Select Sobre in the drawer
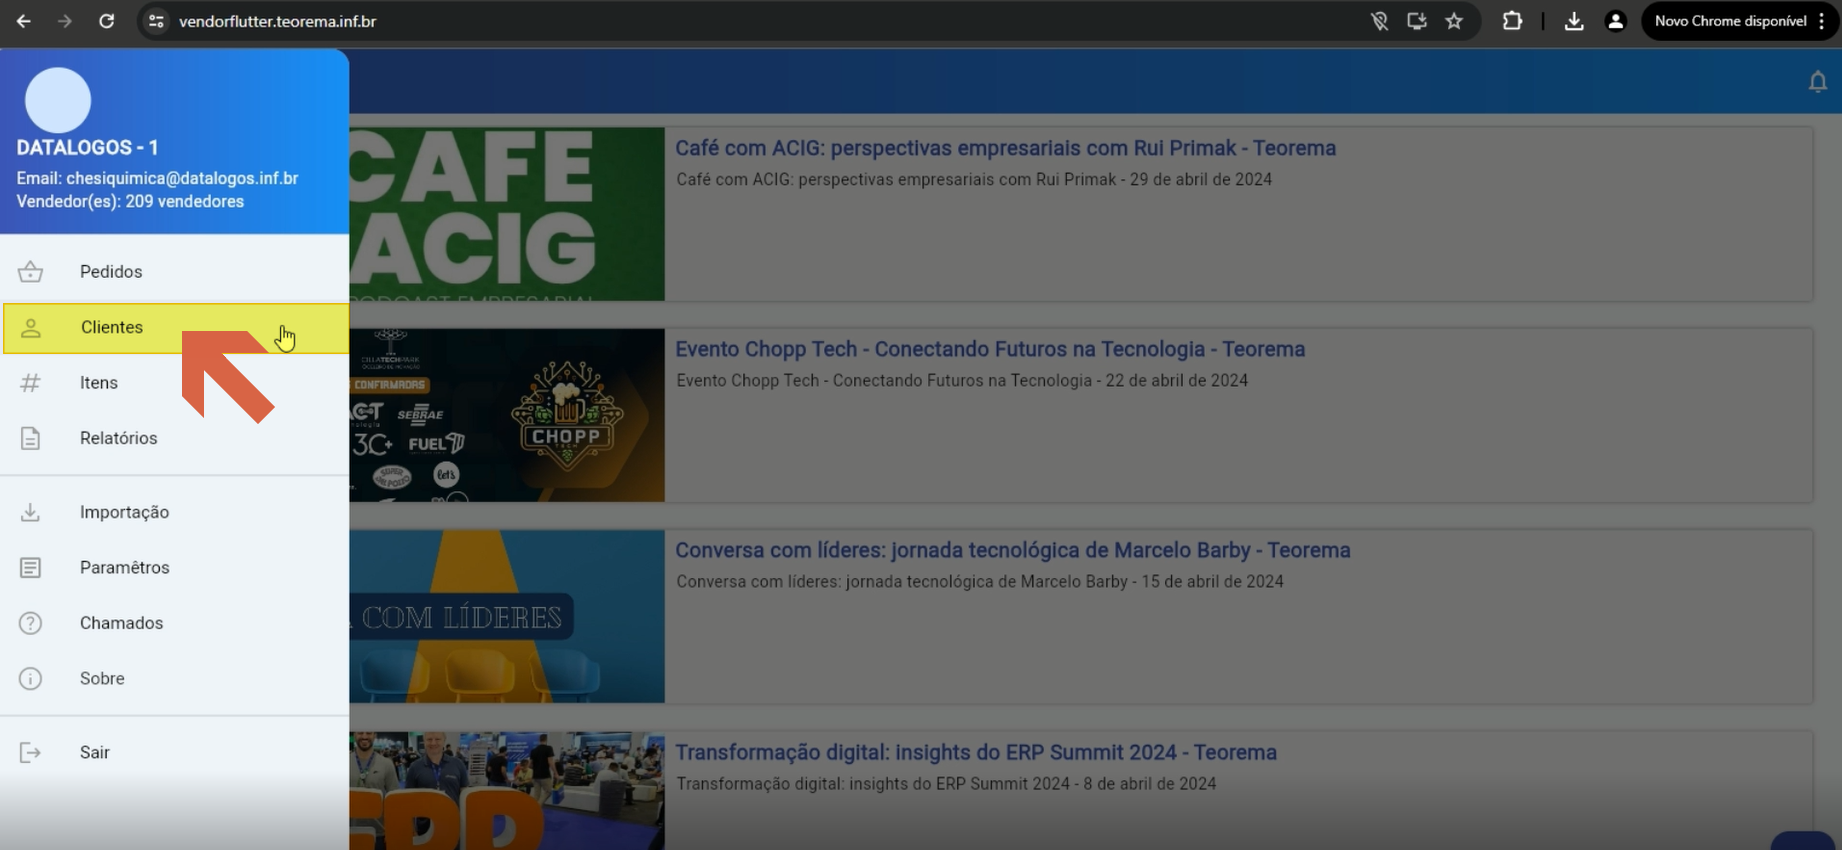Screen dimensions: 1842x850 [174, 679]
